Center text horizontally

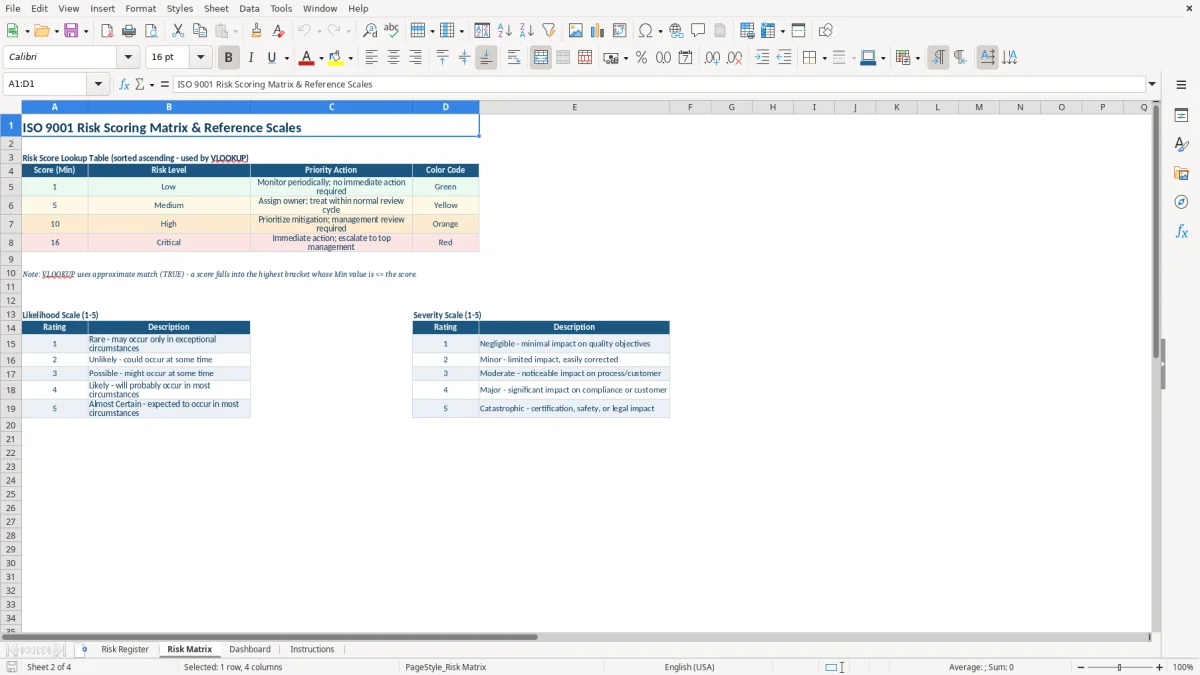[393, 58]
